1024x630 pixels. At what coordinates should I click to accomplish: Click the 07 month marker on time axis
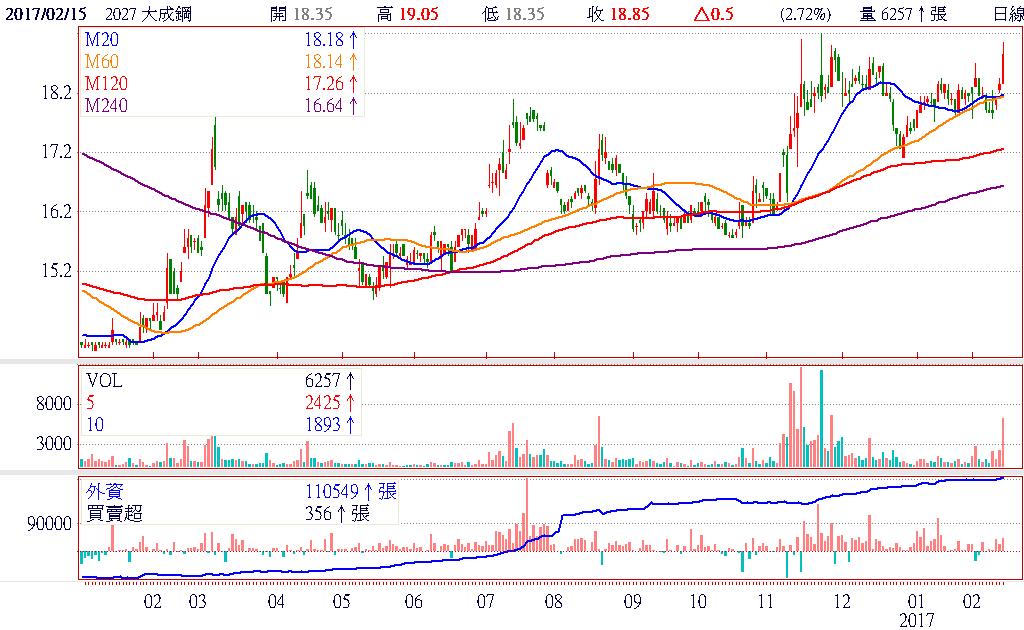point(487,602)
